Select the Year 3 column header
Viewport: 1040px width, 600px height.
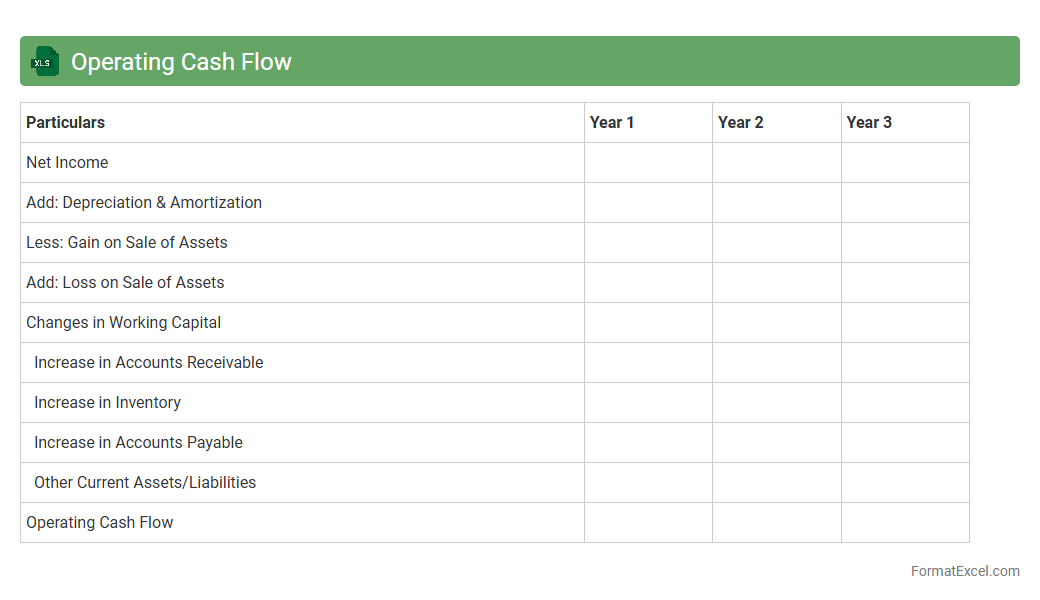869,122
